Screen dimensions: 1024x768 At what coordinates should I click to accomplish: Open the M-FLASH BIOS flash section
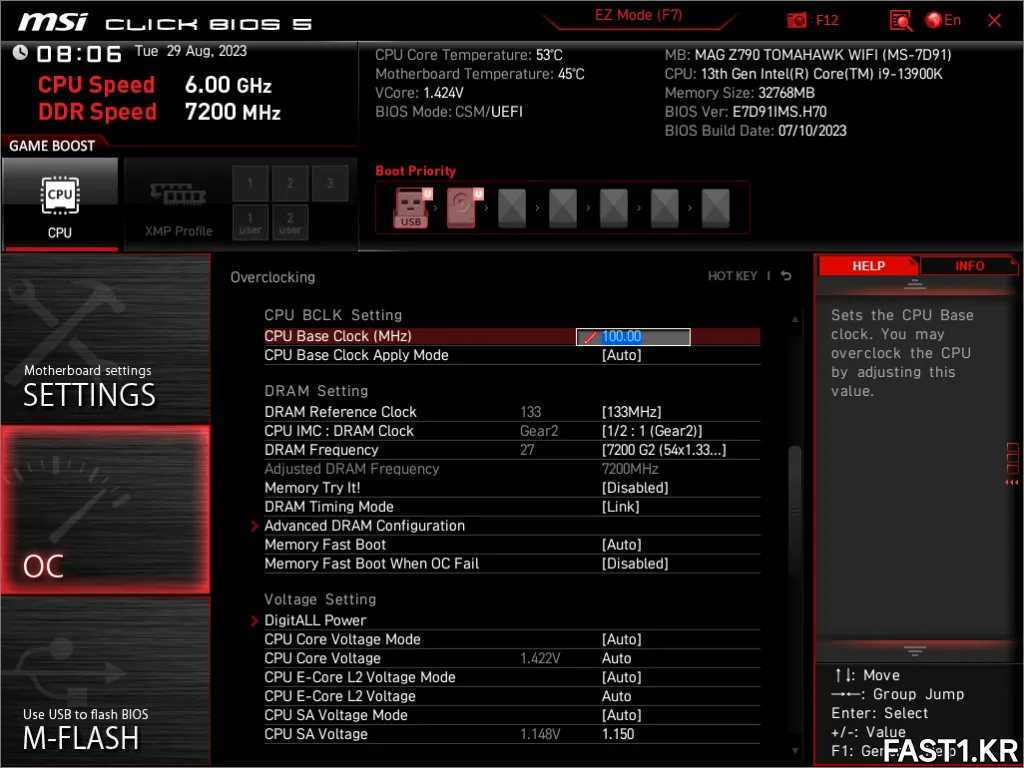click(x=105, y=681)
